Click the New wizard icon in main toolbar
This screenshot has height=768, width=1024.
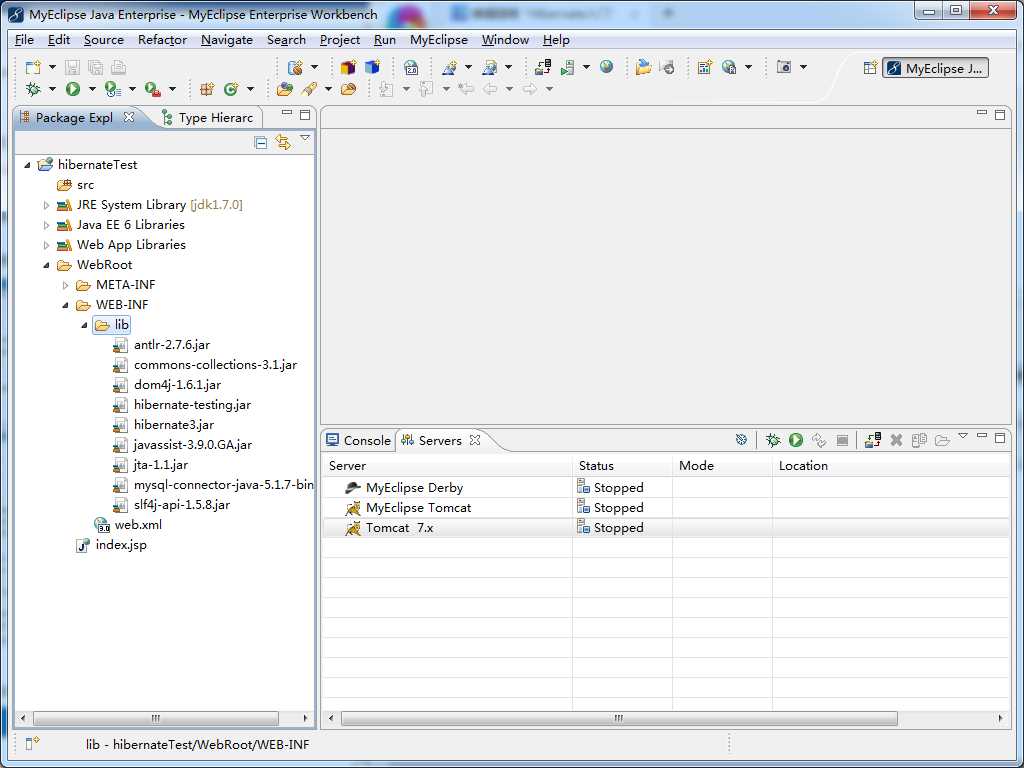[33, 67]
